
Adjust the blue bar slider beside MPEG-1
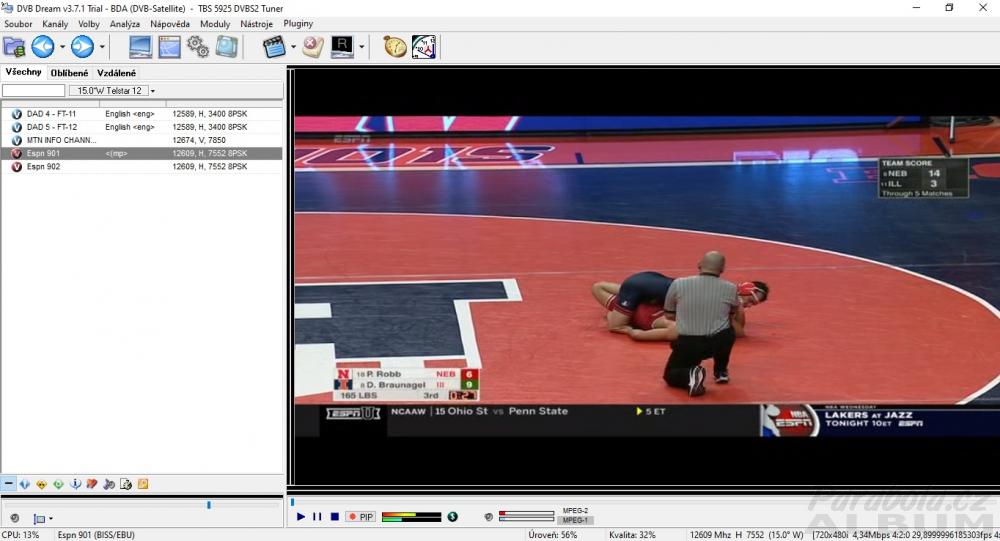(526, 519)
